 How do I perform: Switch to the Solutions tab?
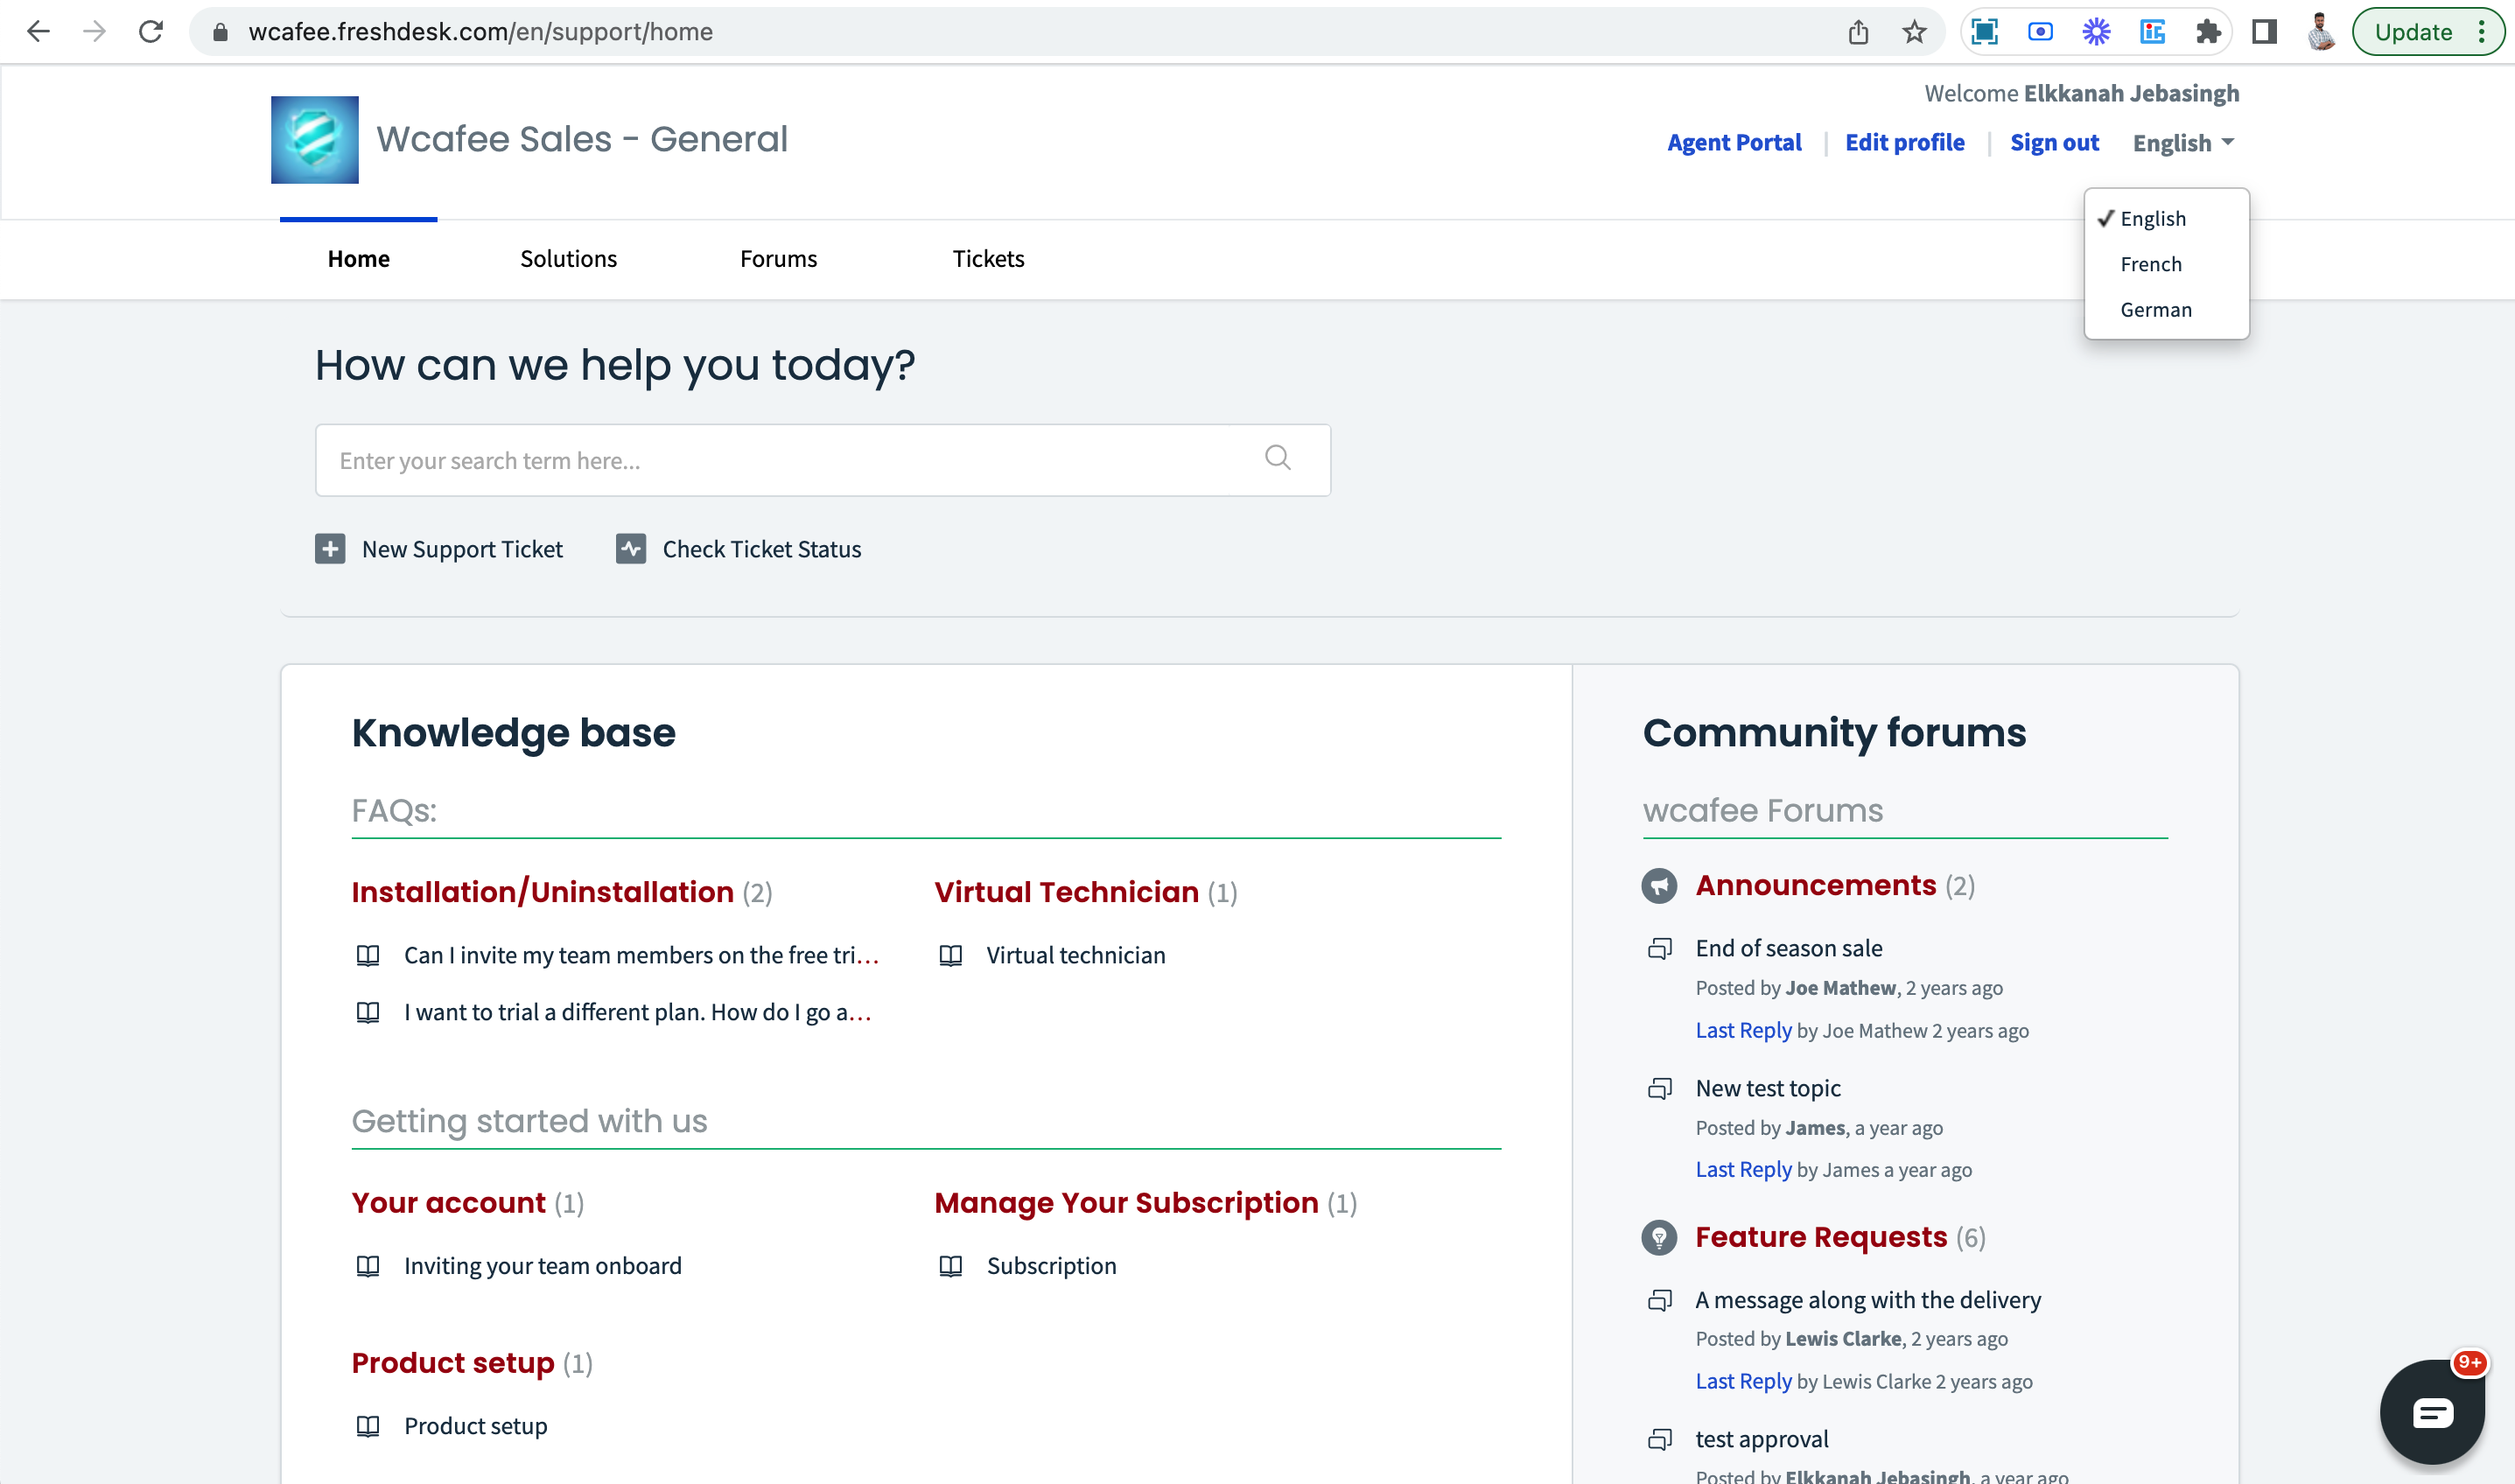click(568, 259)
